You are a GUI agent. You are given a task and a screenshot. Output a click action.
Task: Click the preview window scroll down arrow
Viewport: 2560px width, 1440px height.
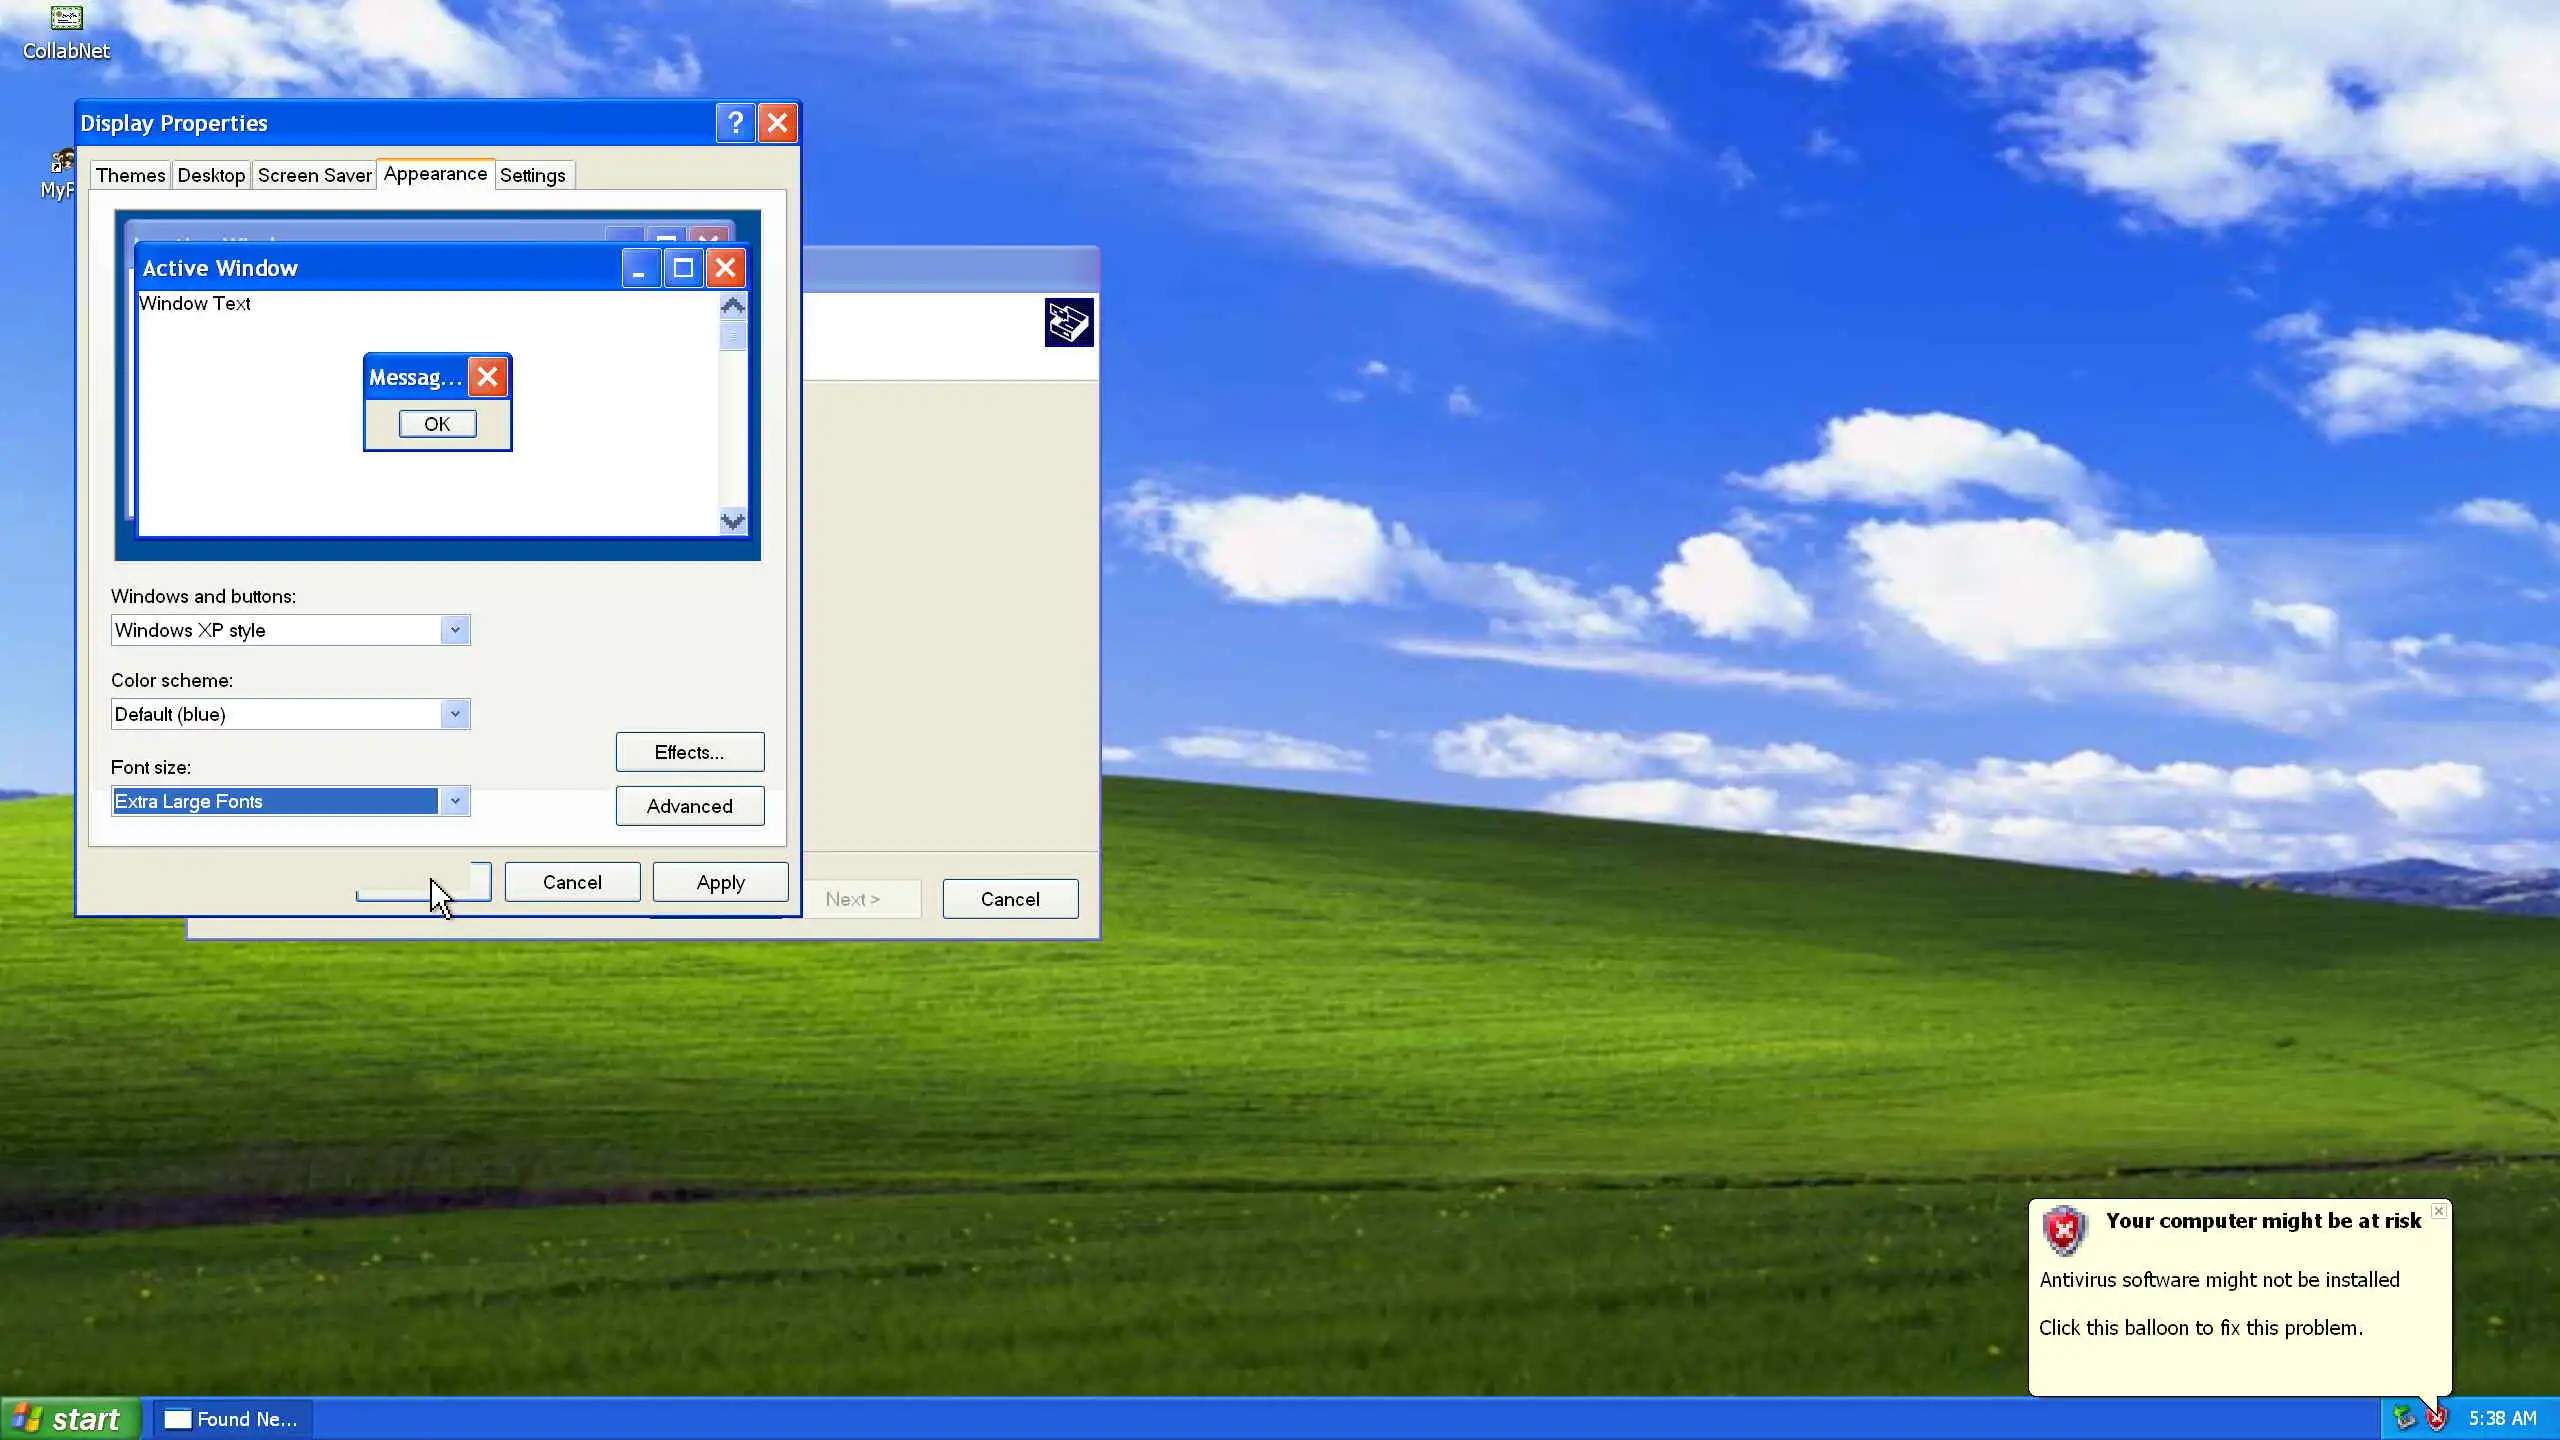733,521
